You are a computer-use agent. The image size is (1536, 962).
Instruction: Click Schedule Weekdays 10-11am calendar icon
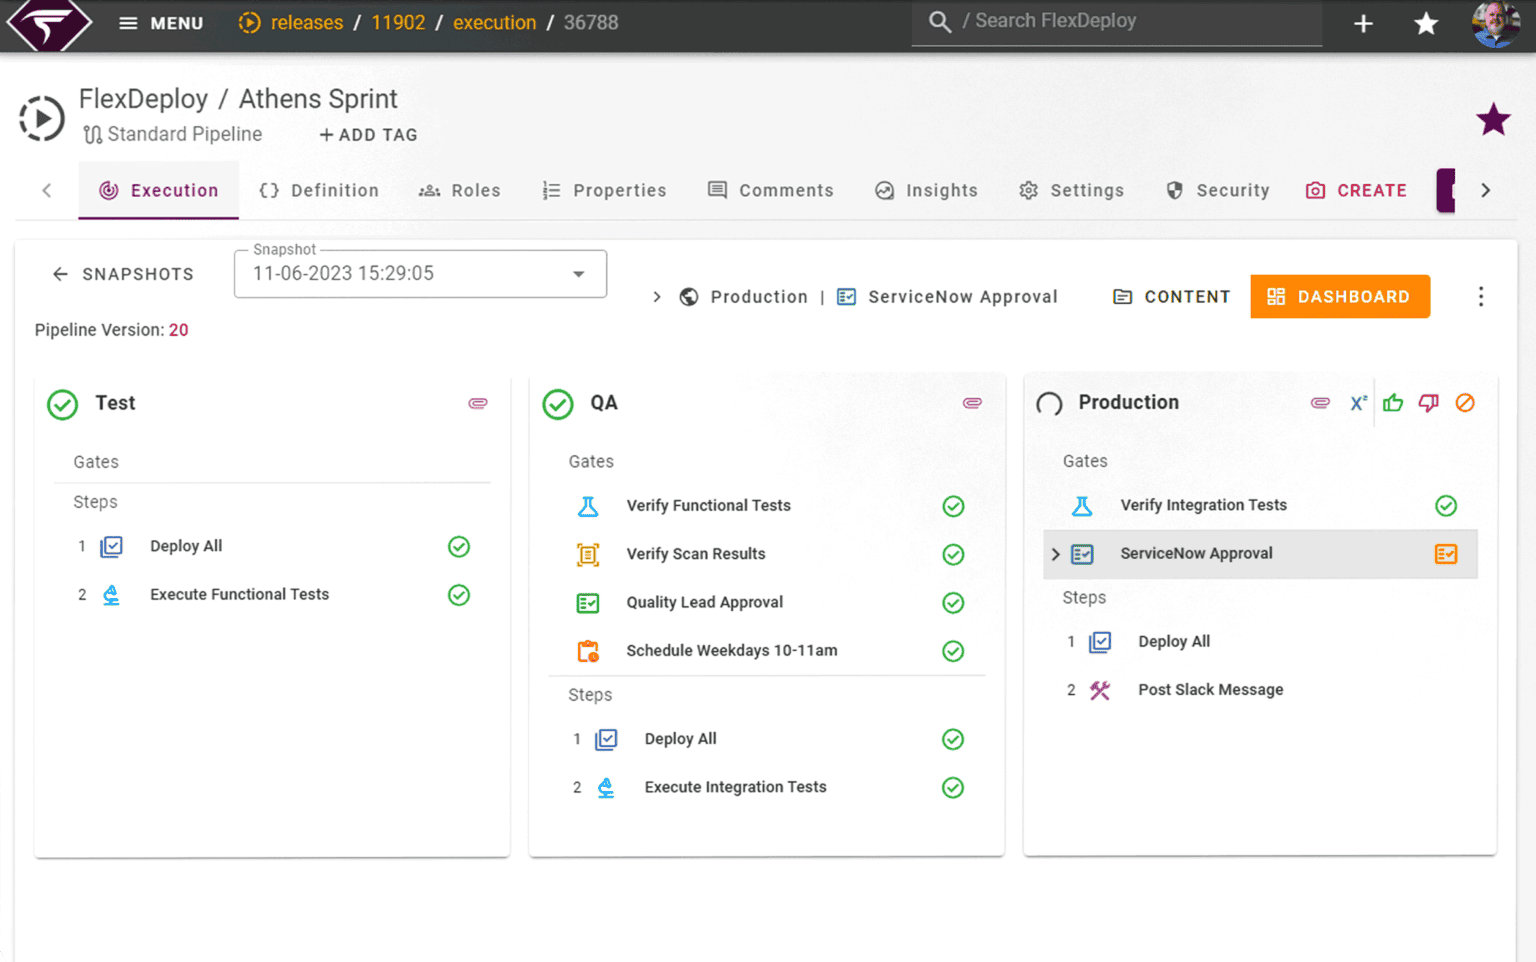tap(588, 651)
